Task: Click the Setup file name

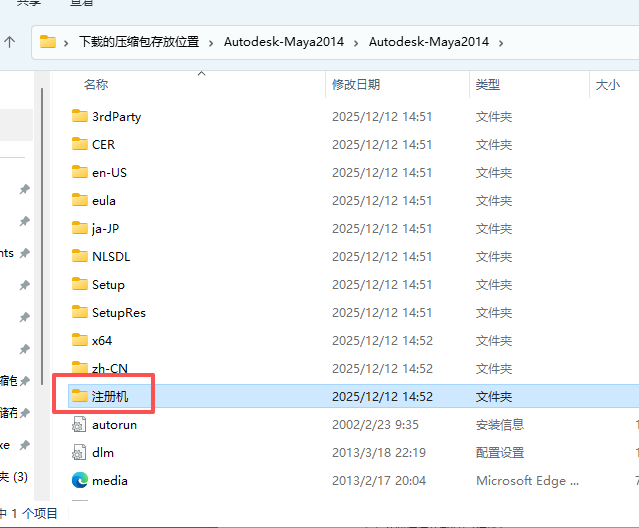Action: (x=108, y=285)
